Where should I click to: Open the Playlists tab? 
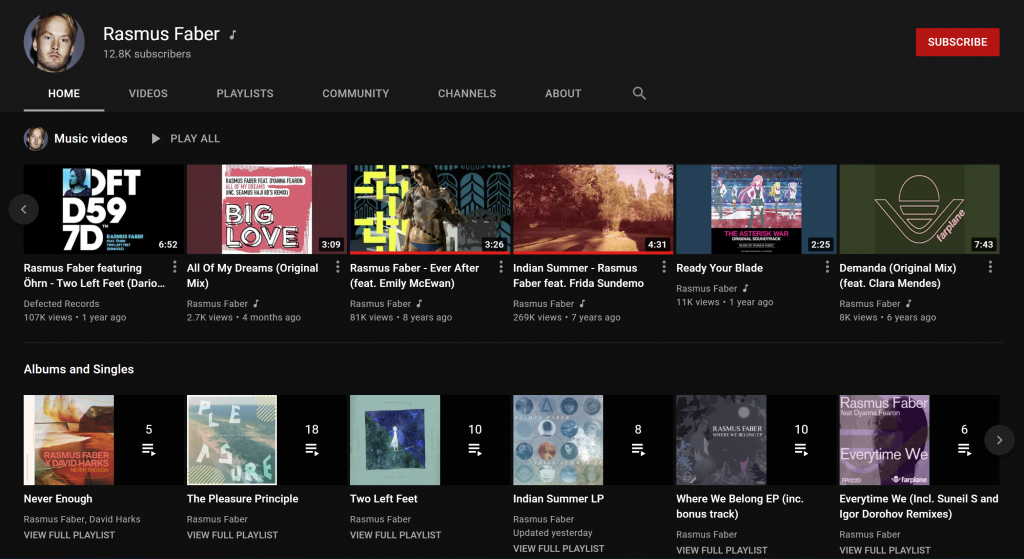click(x=245, y=93)
